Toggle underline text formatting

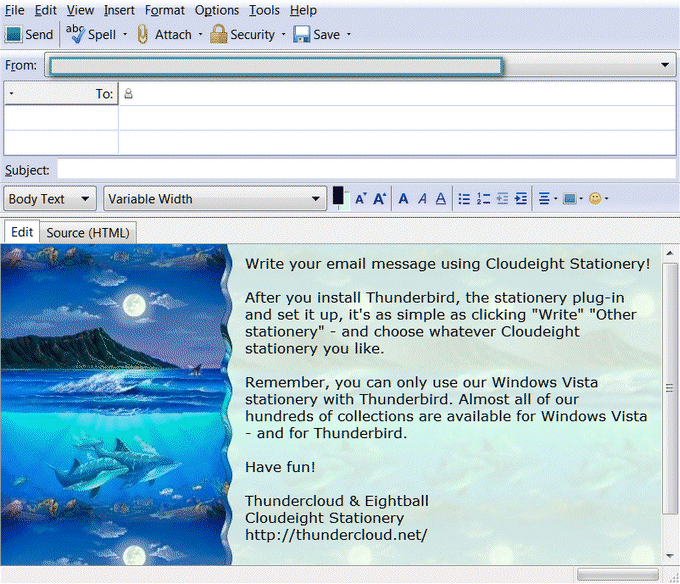click(441, 199)
